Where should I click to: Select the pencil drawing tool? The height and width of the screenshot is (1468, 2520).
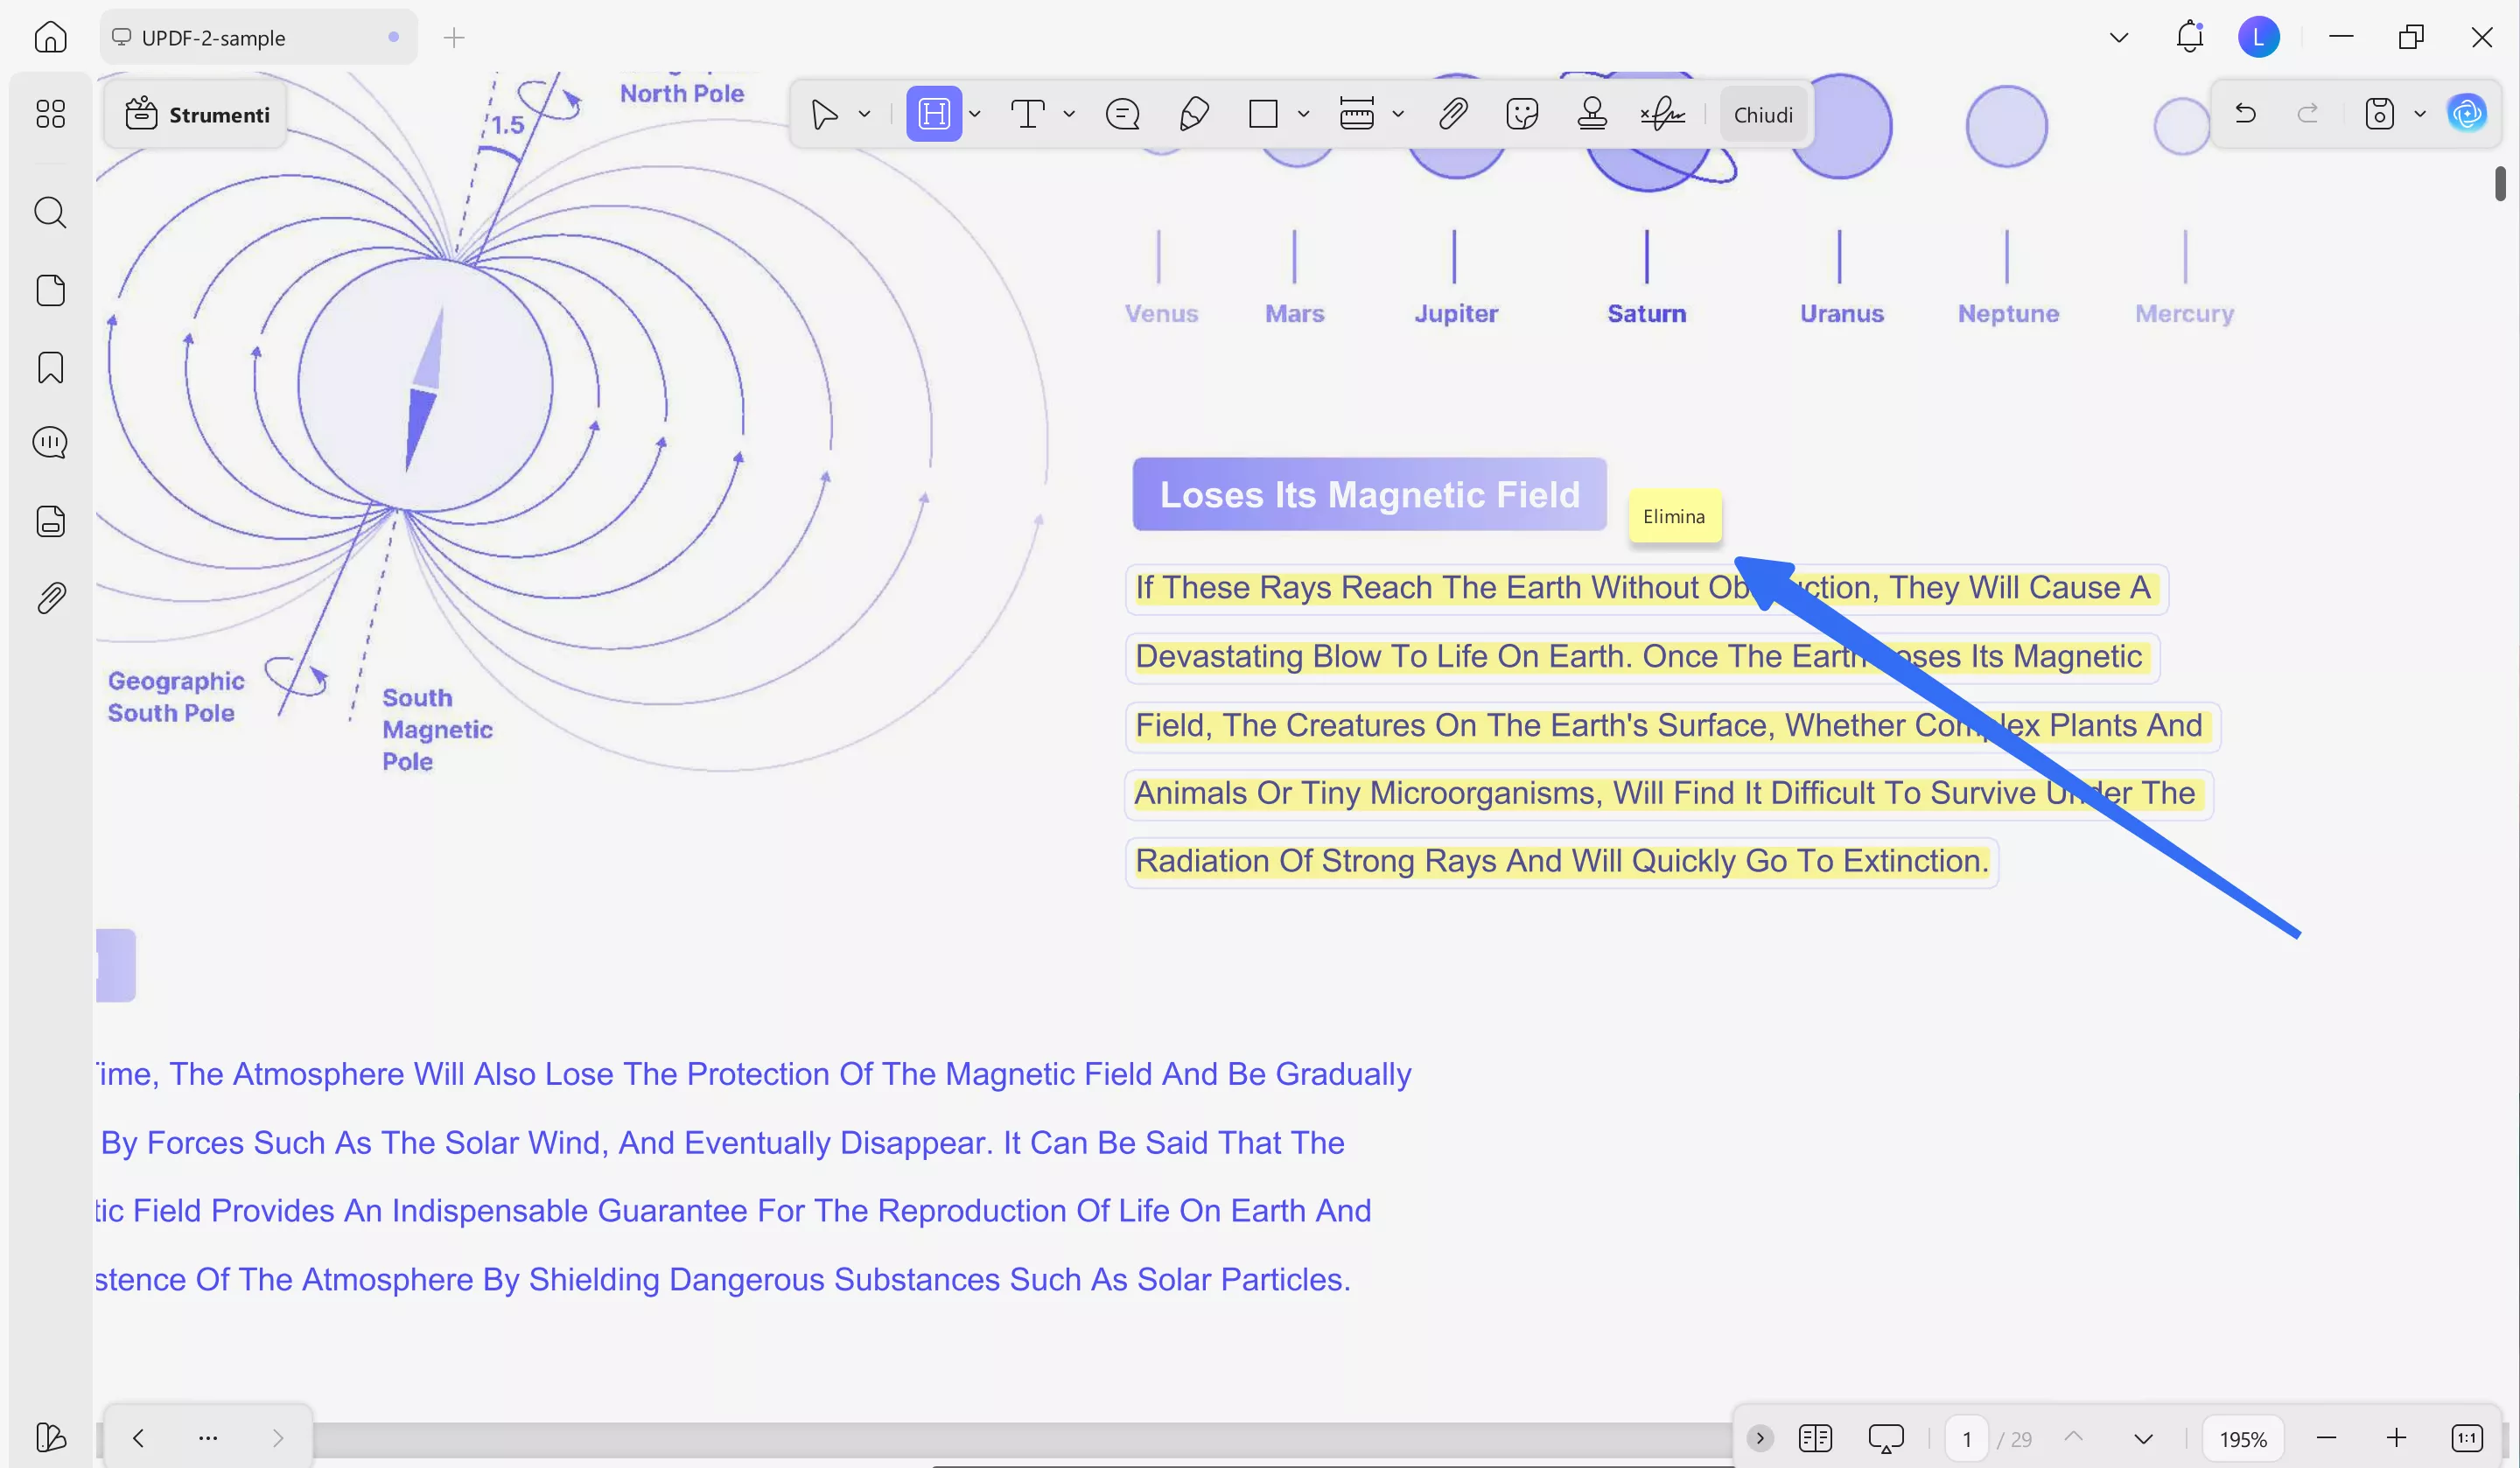pyautogui.click(x=1194, y=114)
